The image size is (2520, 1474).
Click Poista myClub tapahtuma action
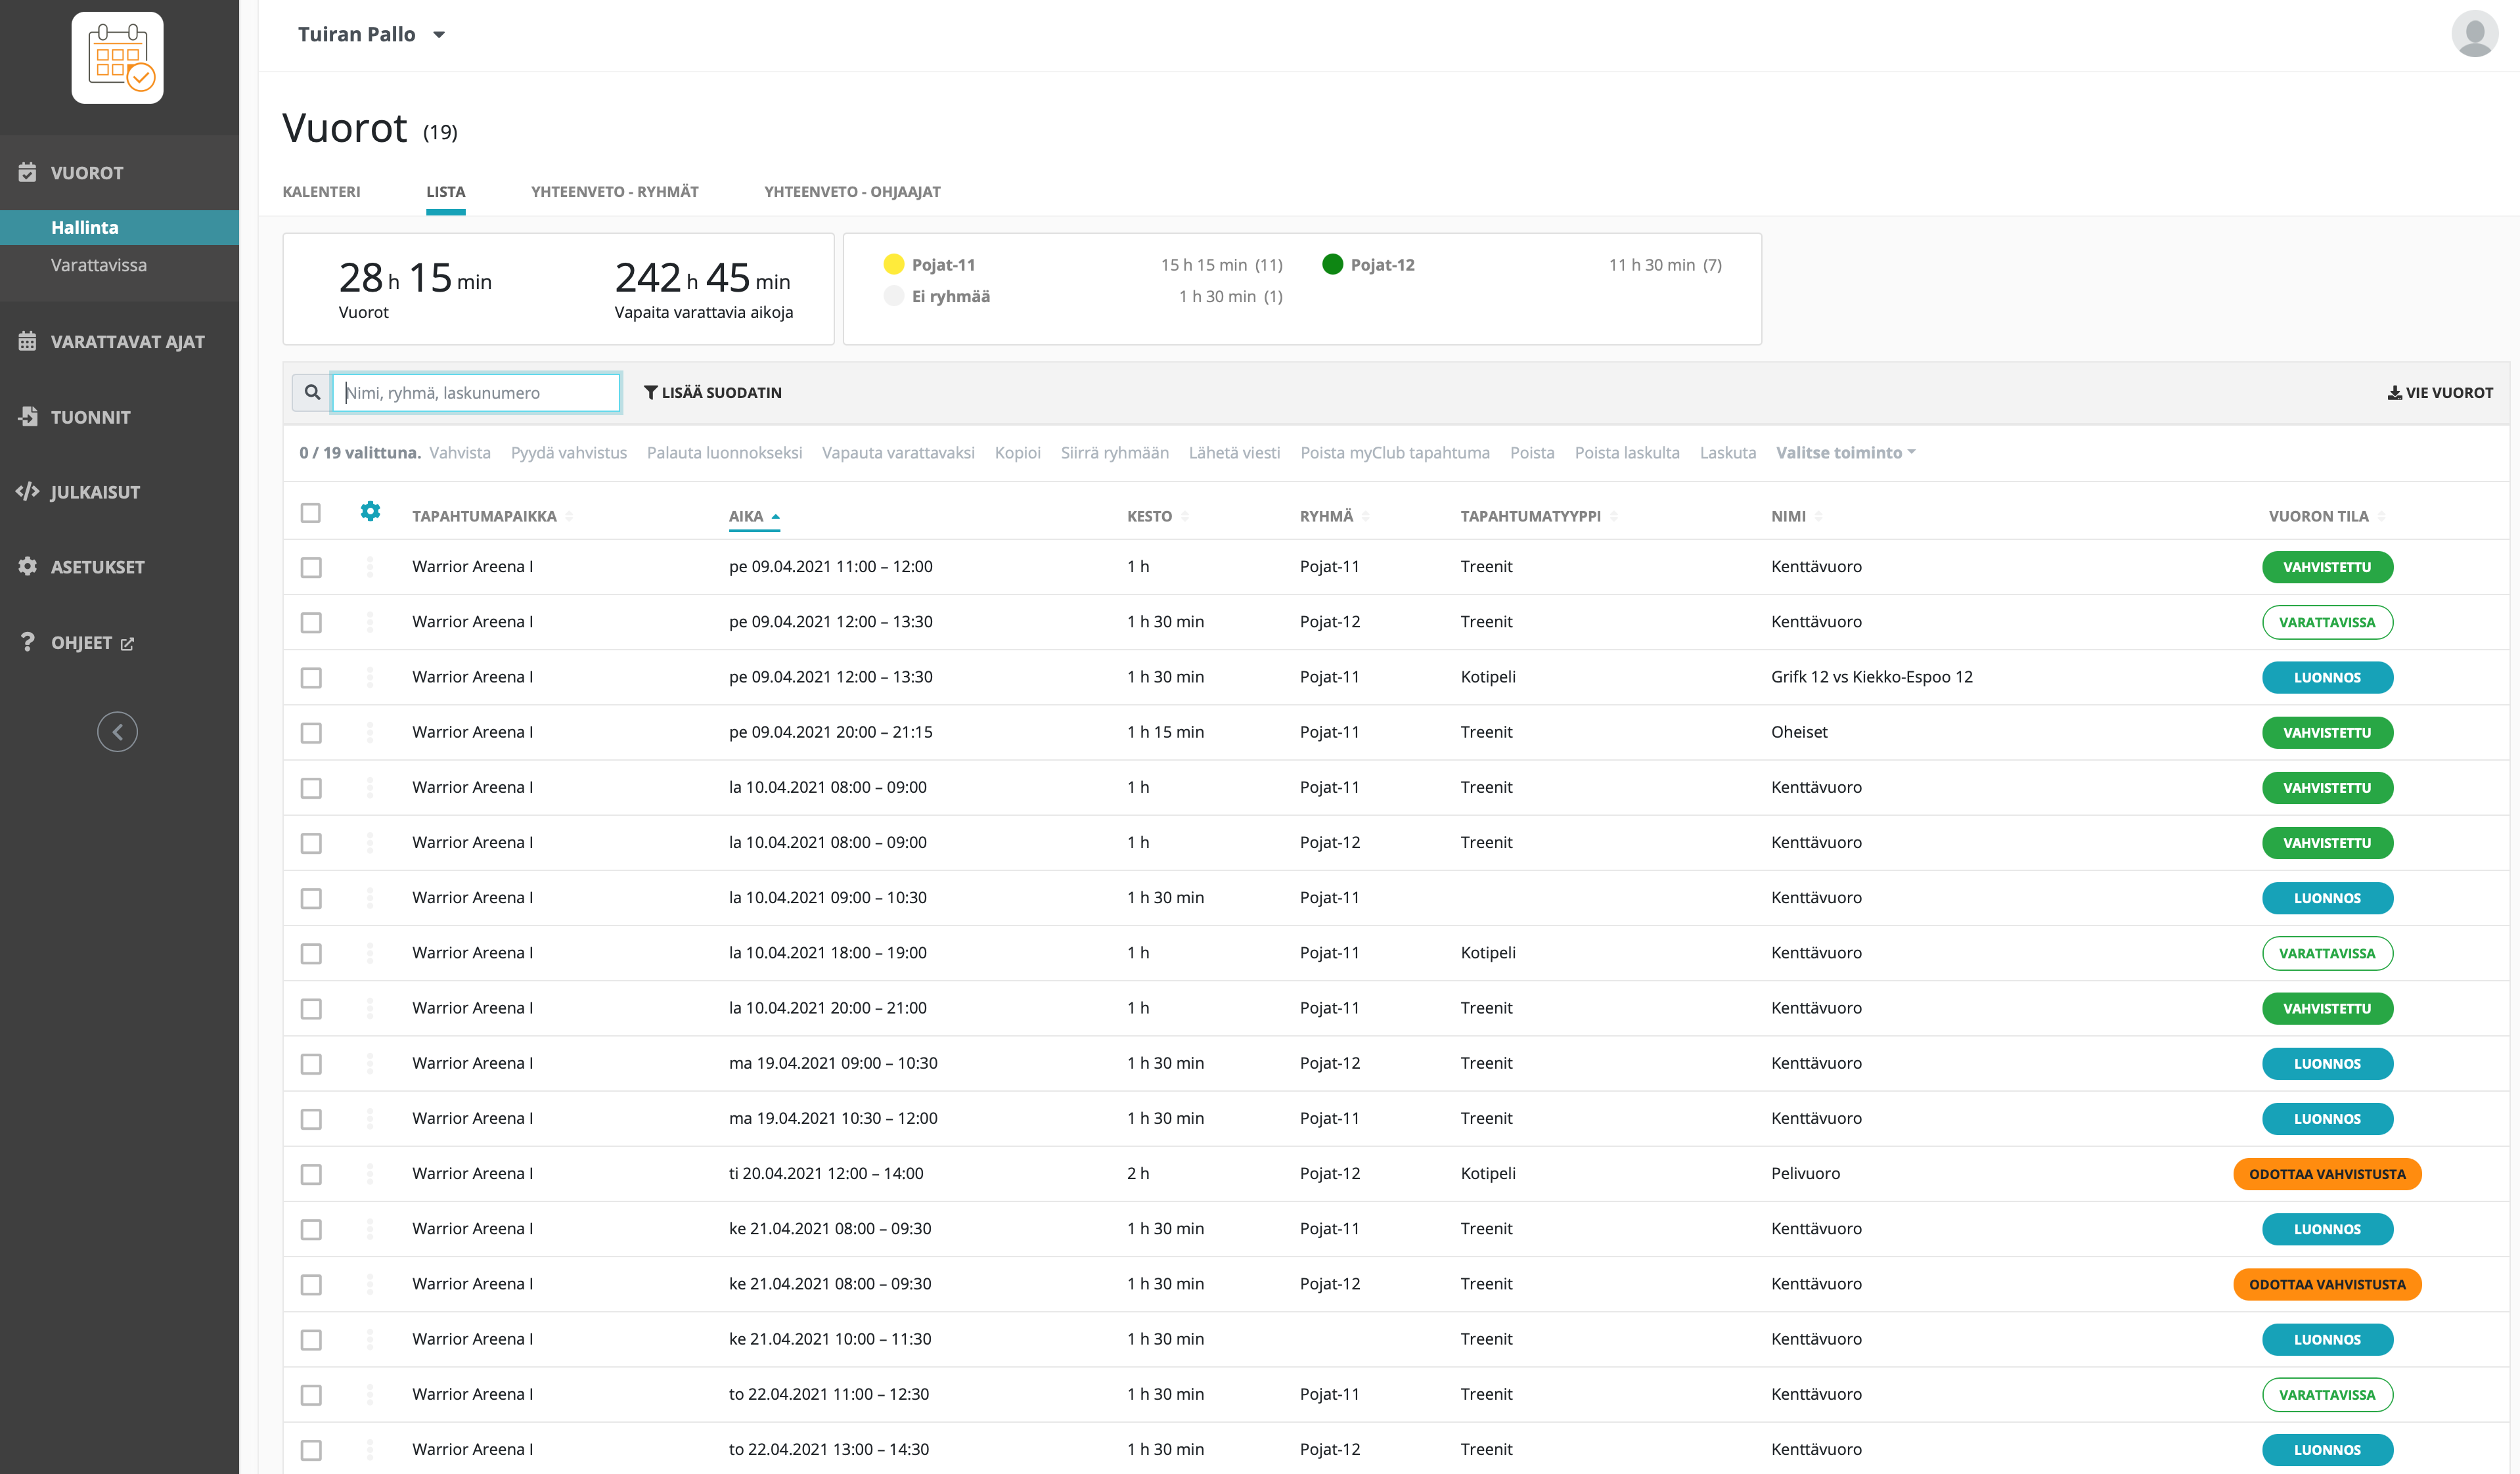point(1394,452)
